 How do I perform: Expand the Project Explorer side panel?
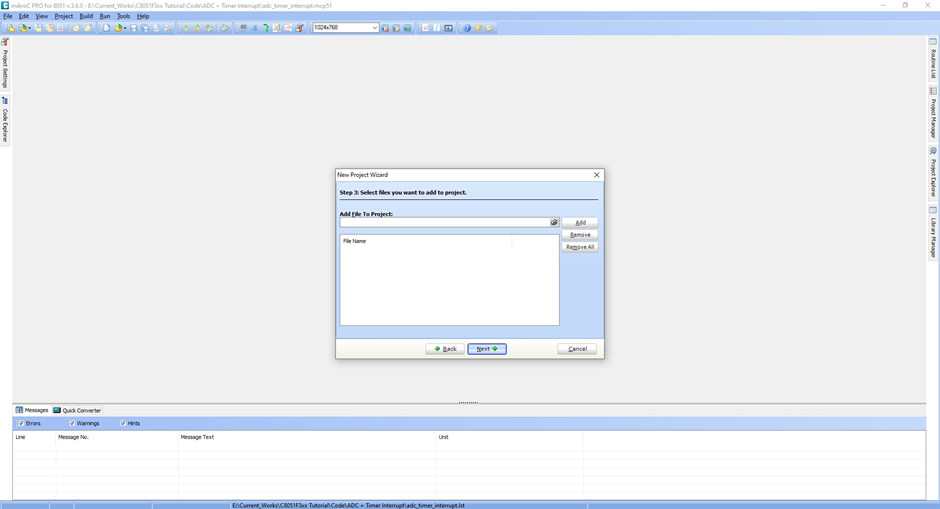[933, 173]
